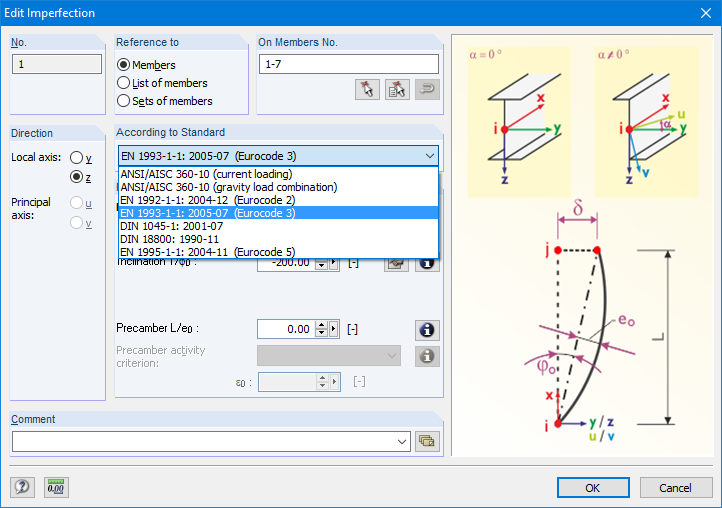Image resolution: width=722 pixels, height=508 pixels.
Task: Set local axis direction to y
Action: click(x=76, y=158)
